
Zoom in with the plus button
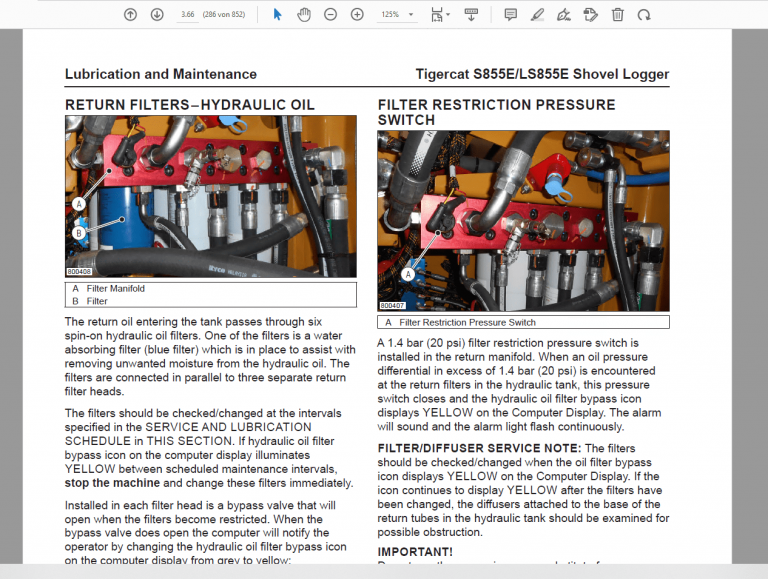pos(357,15)
